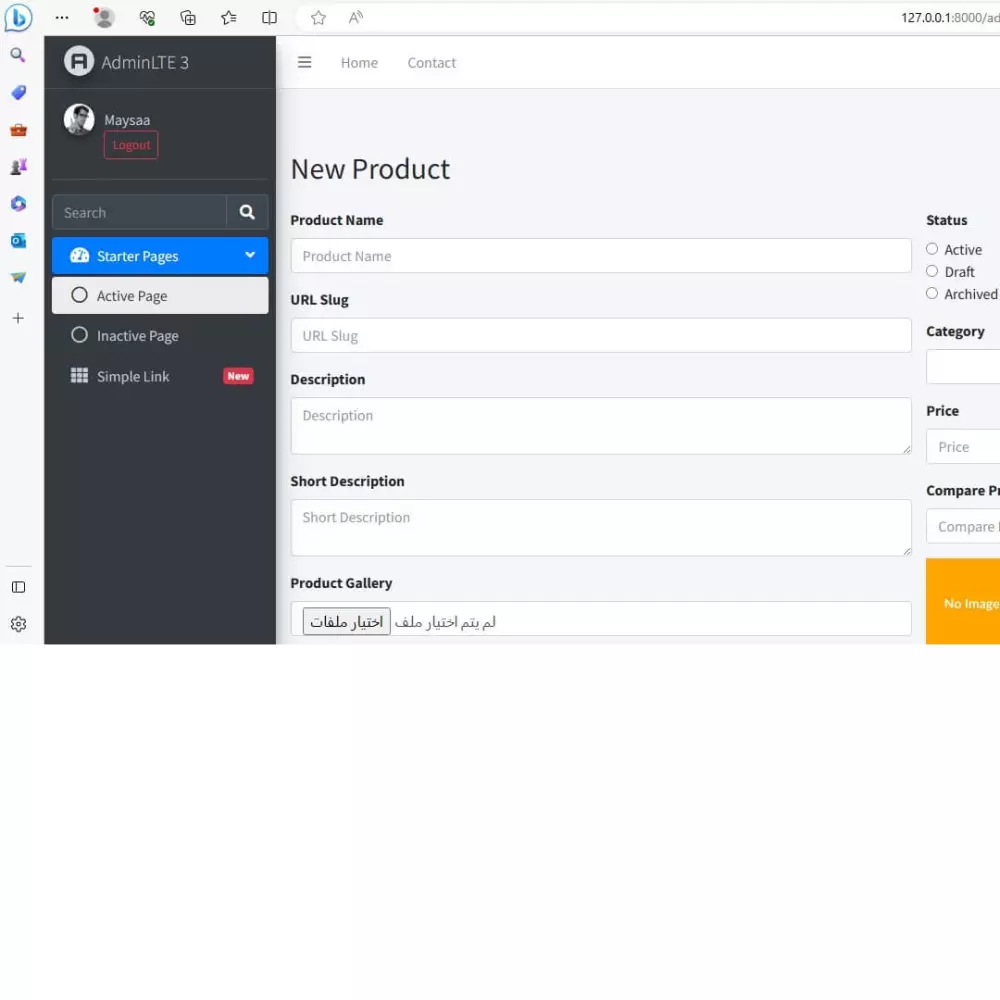Open Inactive Page in sidebar
Screen dimensions: 1000x1000
click(x=160, y=335)
